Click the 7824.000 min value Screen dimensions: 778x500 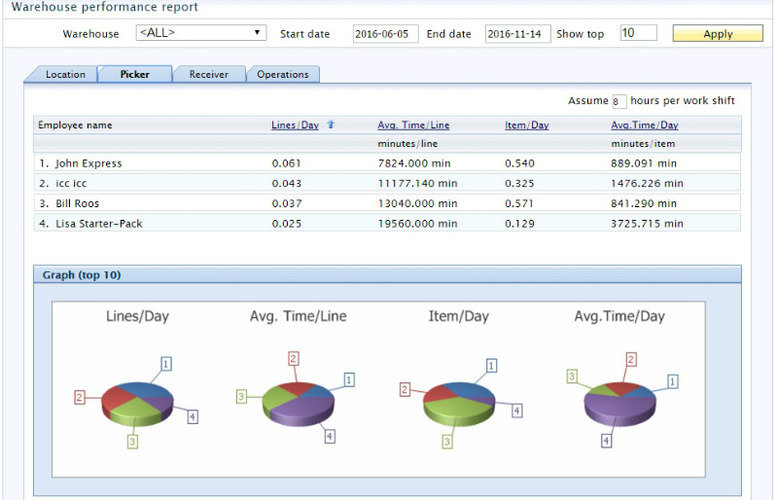click(414, 163)
